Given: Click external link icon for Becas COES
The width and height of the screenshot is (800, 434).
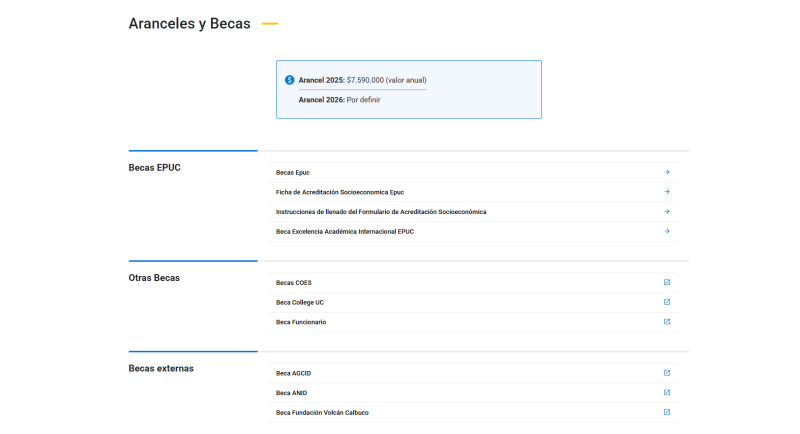Looking at the screenshot, I should click(x=667, y=282).
